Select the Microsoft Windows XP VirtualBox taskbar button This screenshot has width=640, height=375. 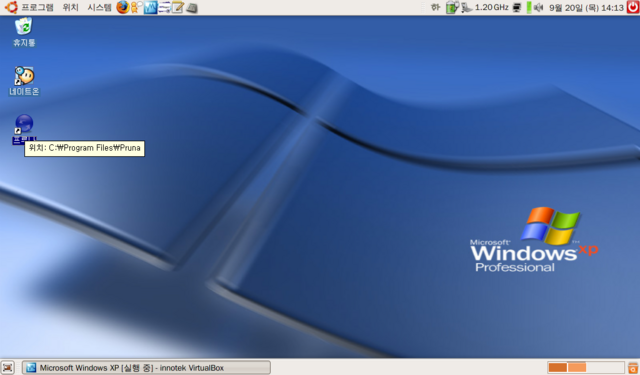(x=146, y=368)
